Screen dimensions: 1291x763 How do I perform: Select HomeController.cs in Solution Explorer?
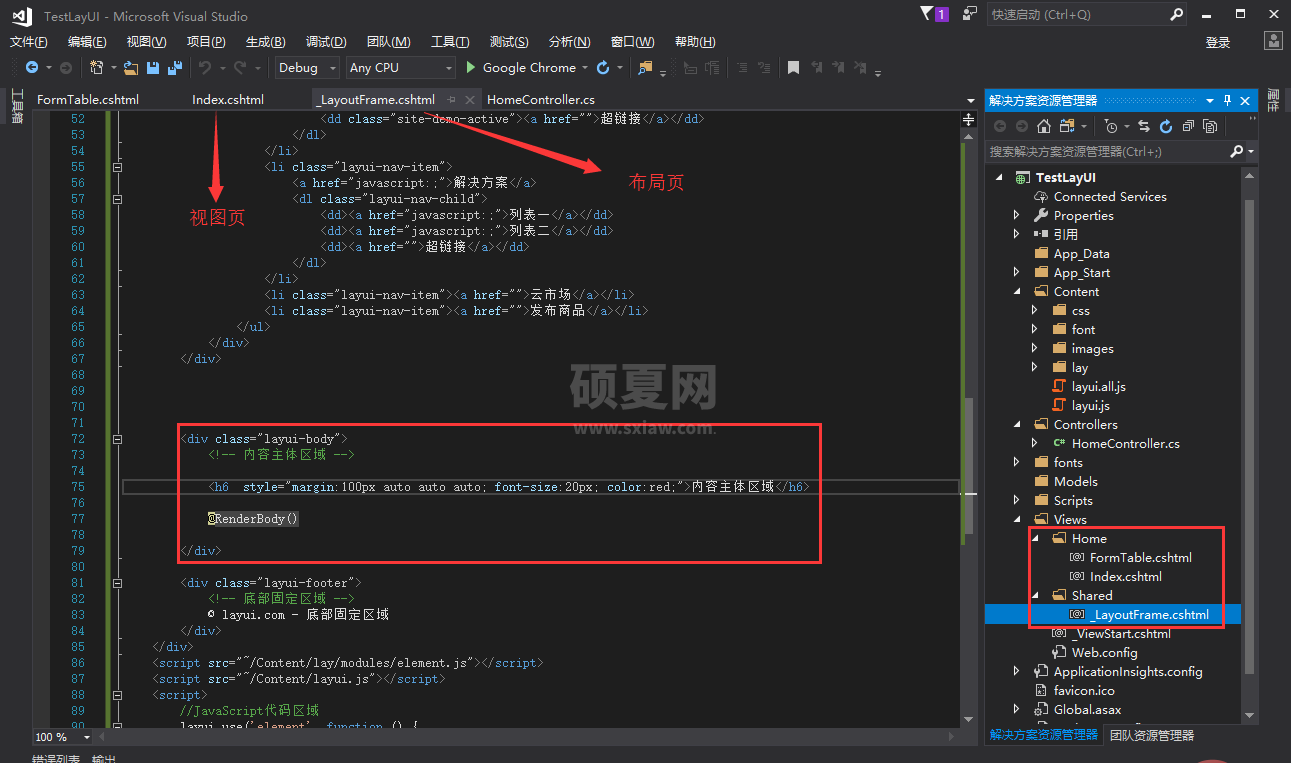[x=1125, y=444]
